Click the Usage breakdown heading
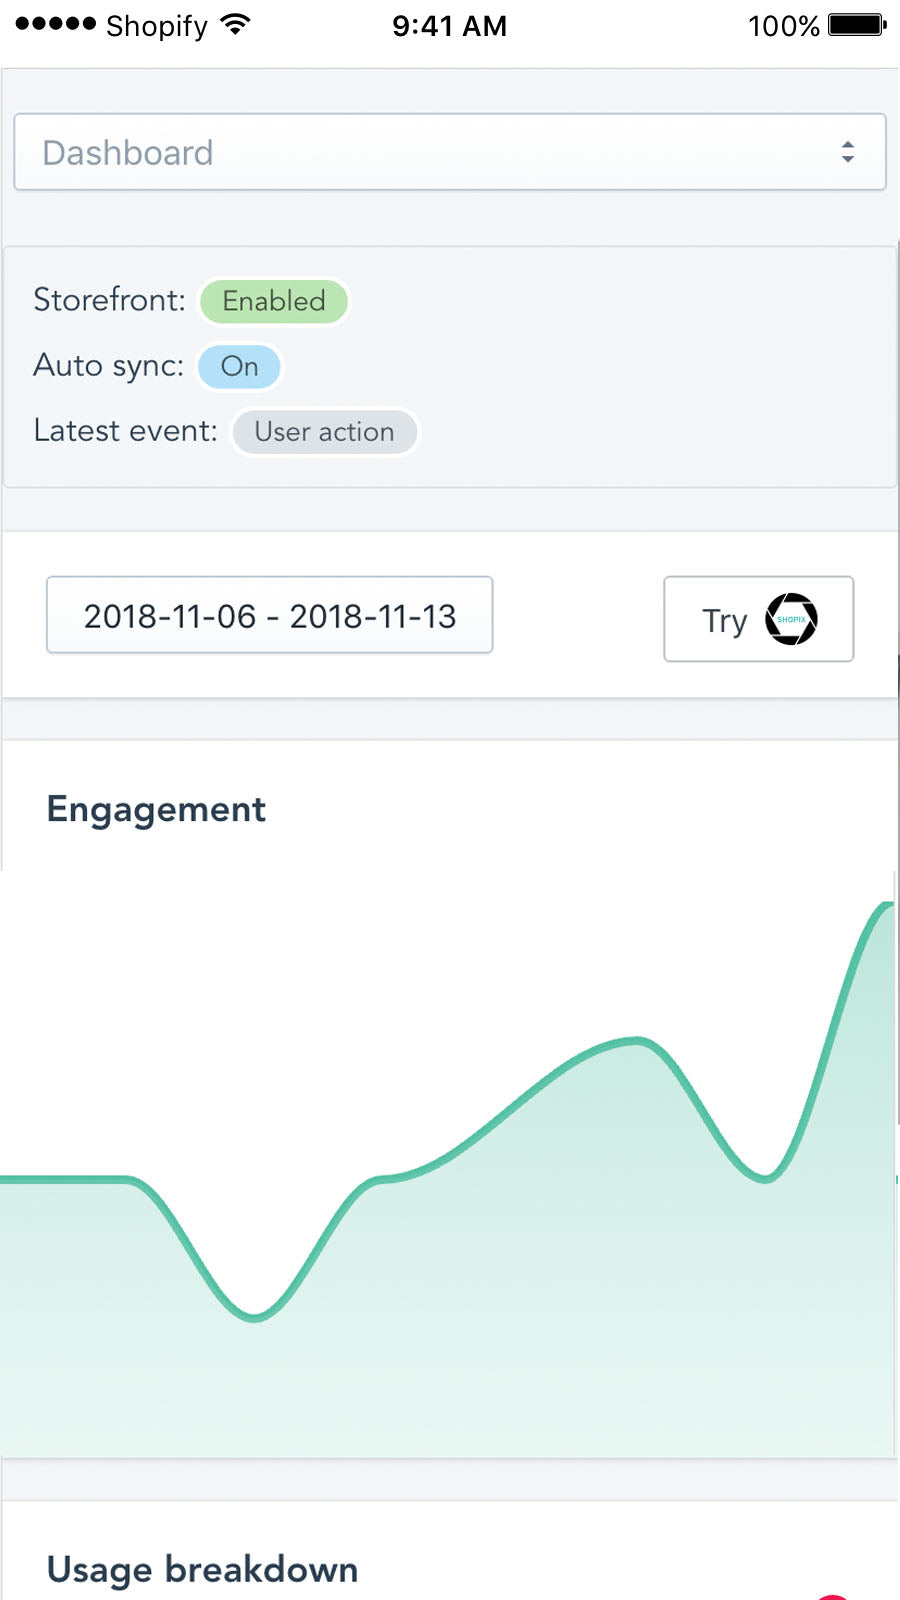900x1600 pixels. [x=202, y=1569]
